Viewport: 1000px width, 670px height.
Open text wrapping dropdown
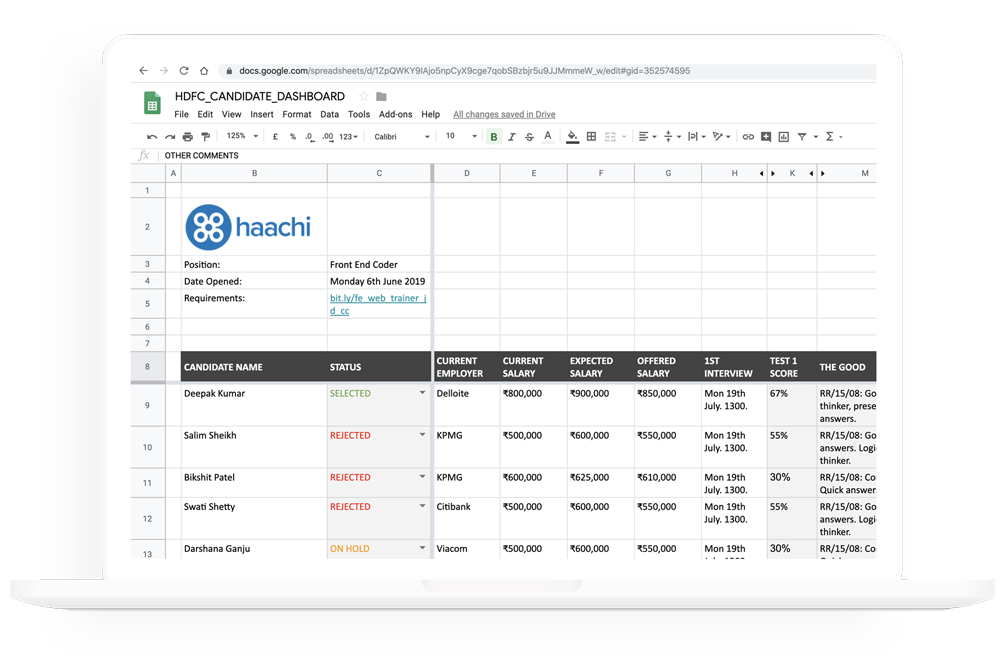click(696, 136)
